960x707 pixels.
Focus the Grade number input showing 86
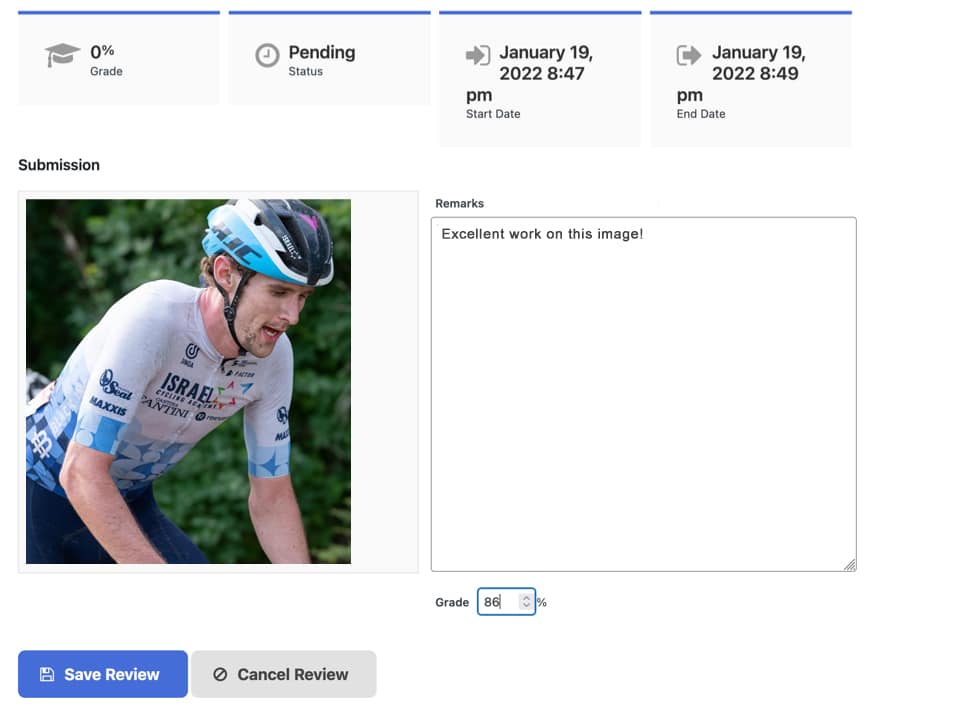point(498,602)
